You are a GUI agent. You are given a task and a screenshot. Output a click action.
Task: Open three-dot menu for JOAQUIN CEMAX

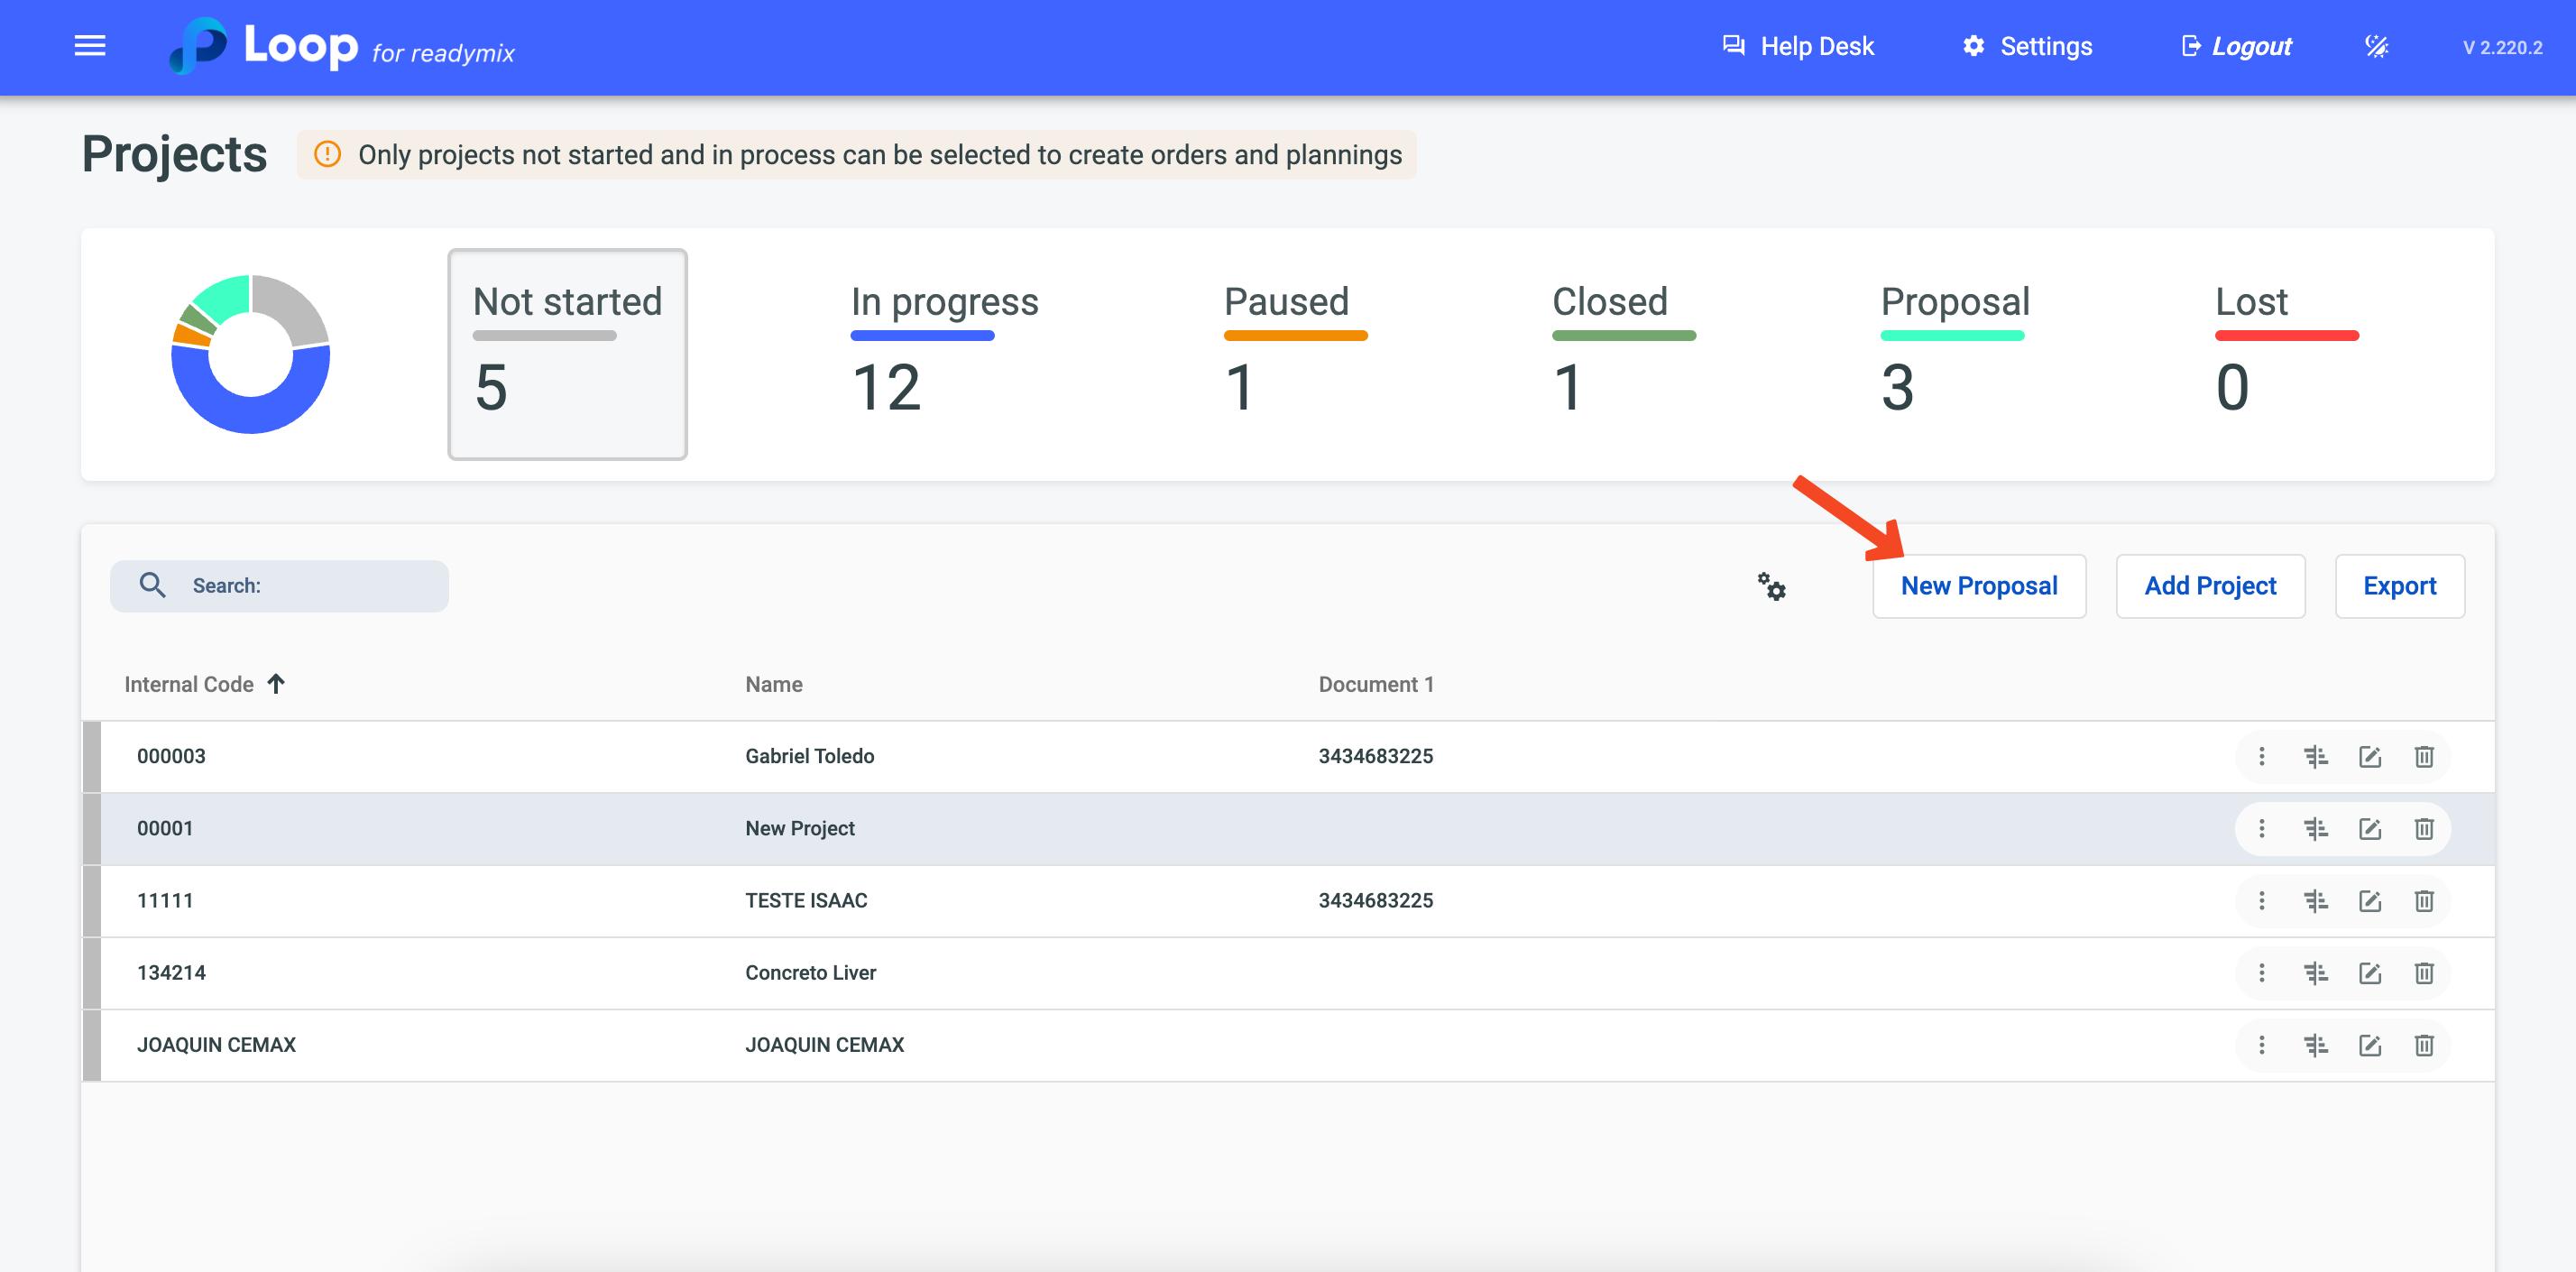2261,1045
